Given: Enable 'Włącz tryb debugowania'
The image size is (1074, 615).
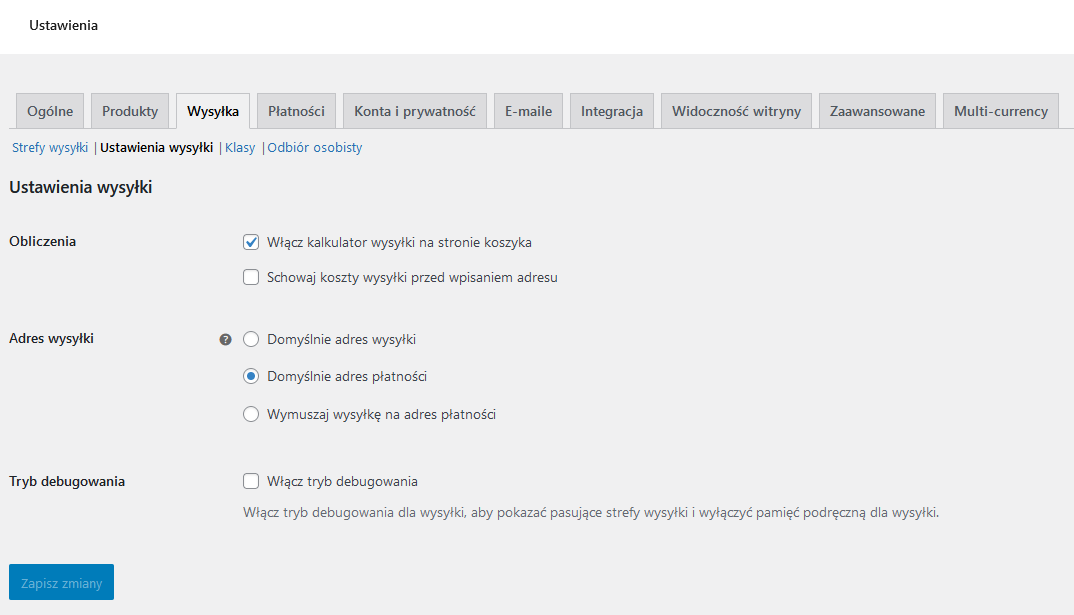Looking at the screenshot, I should tap(251, 481).
